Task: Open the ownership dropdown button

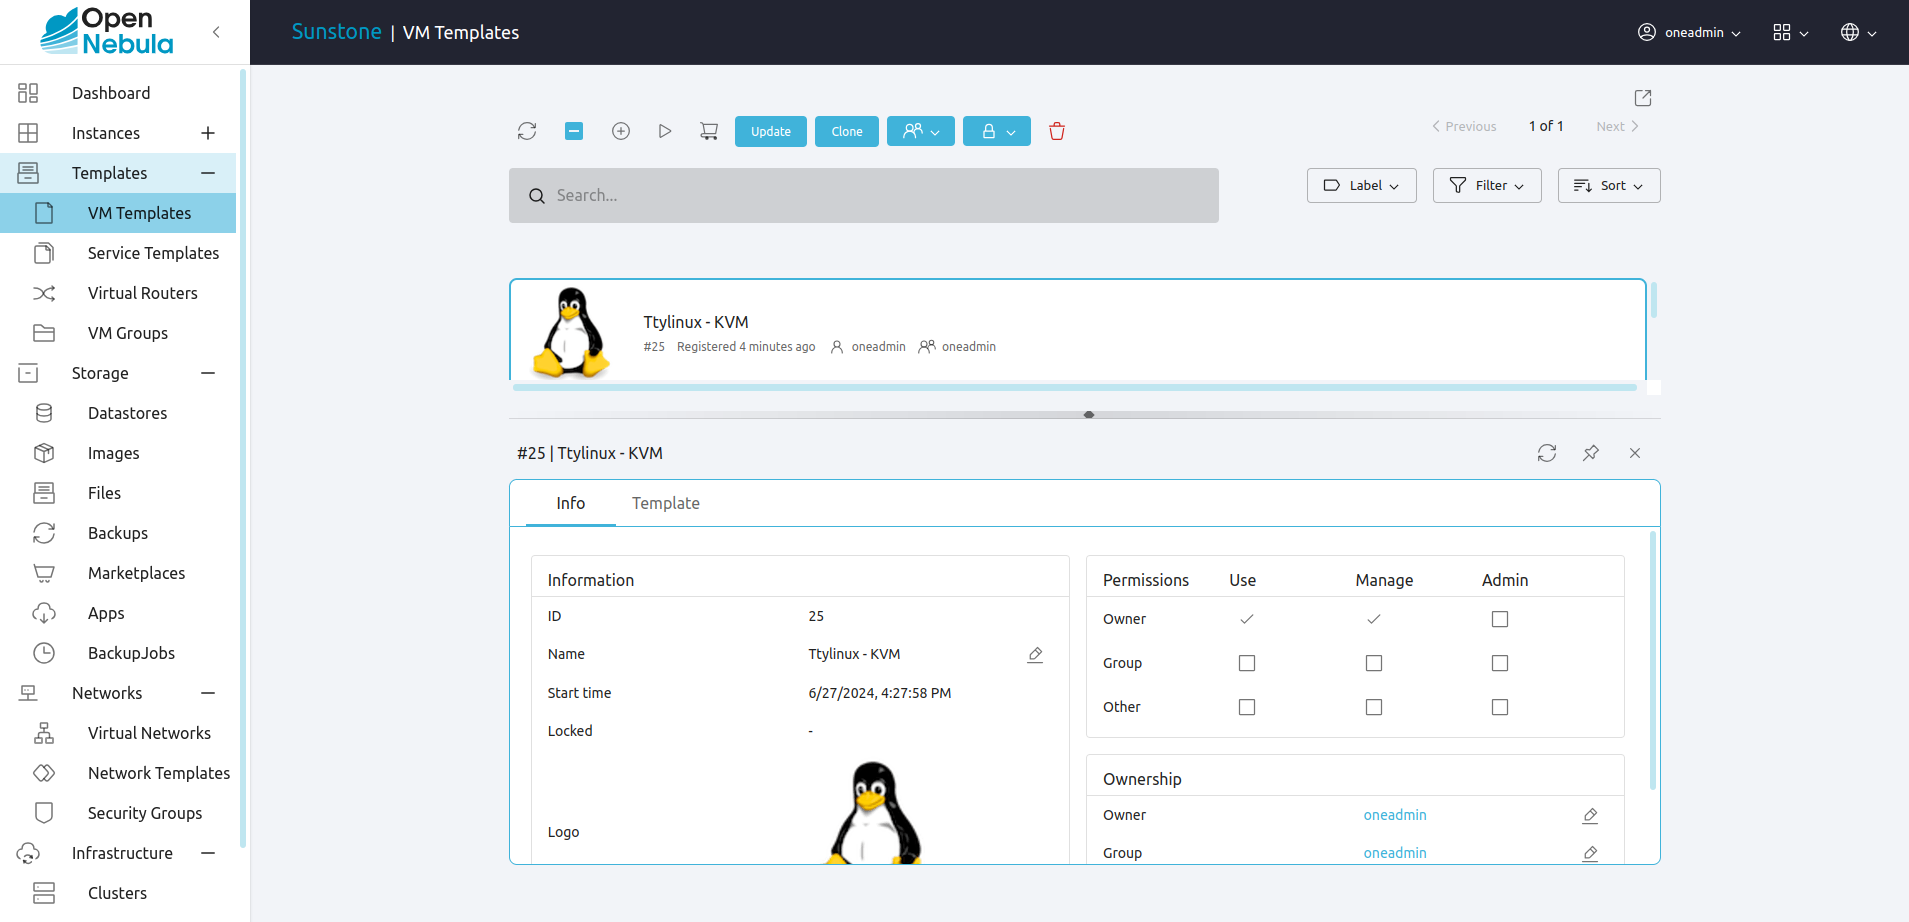Action: tap(921, 131)
